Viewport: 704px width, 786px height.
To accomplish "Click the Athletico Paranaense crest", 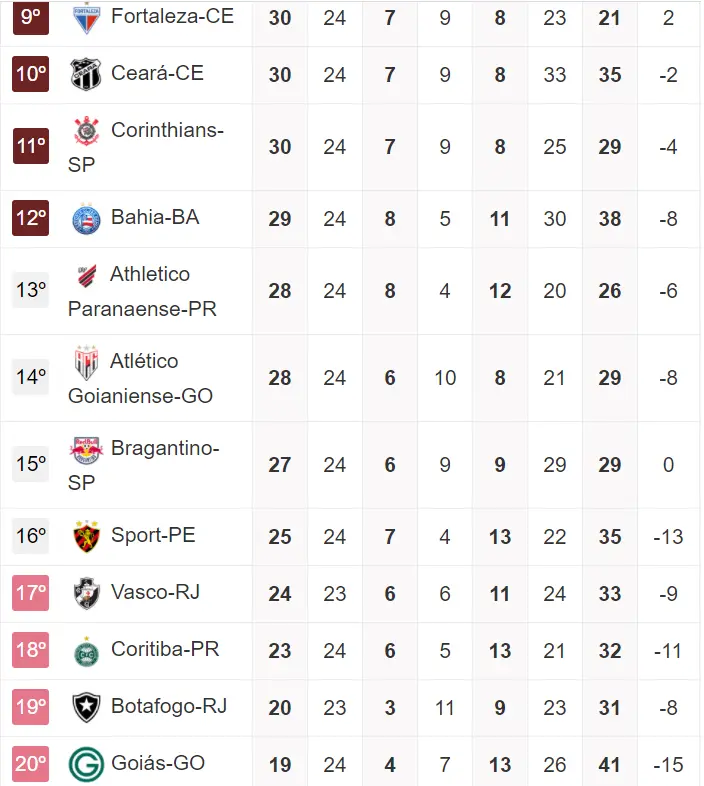I will click(86, 275).
